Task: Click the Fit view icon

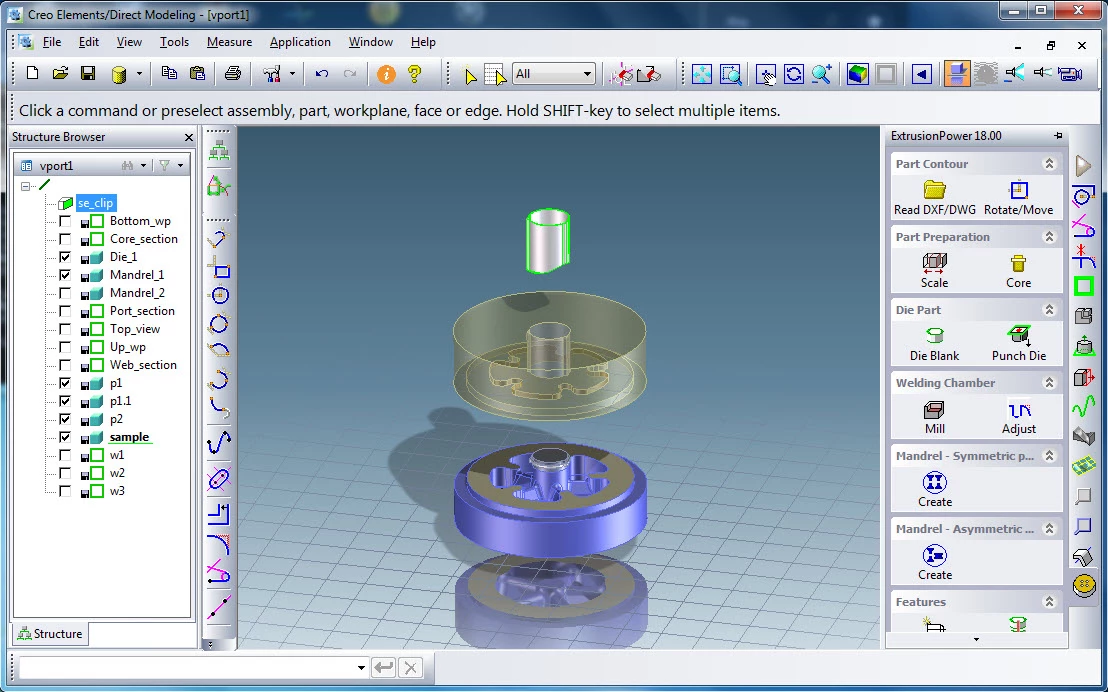Action: click(x=702, y=74)
